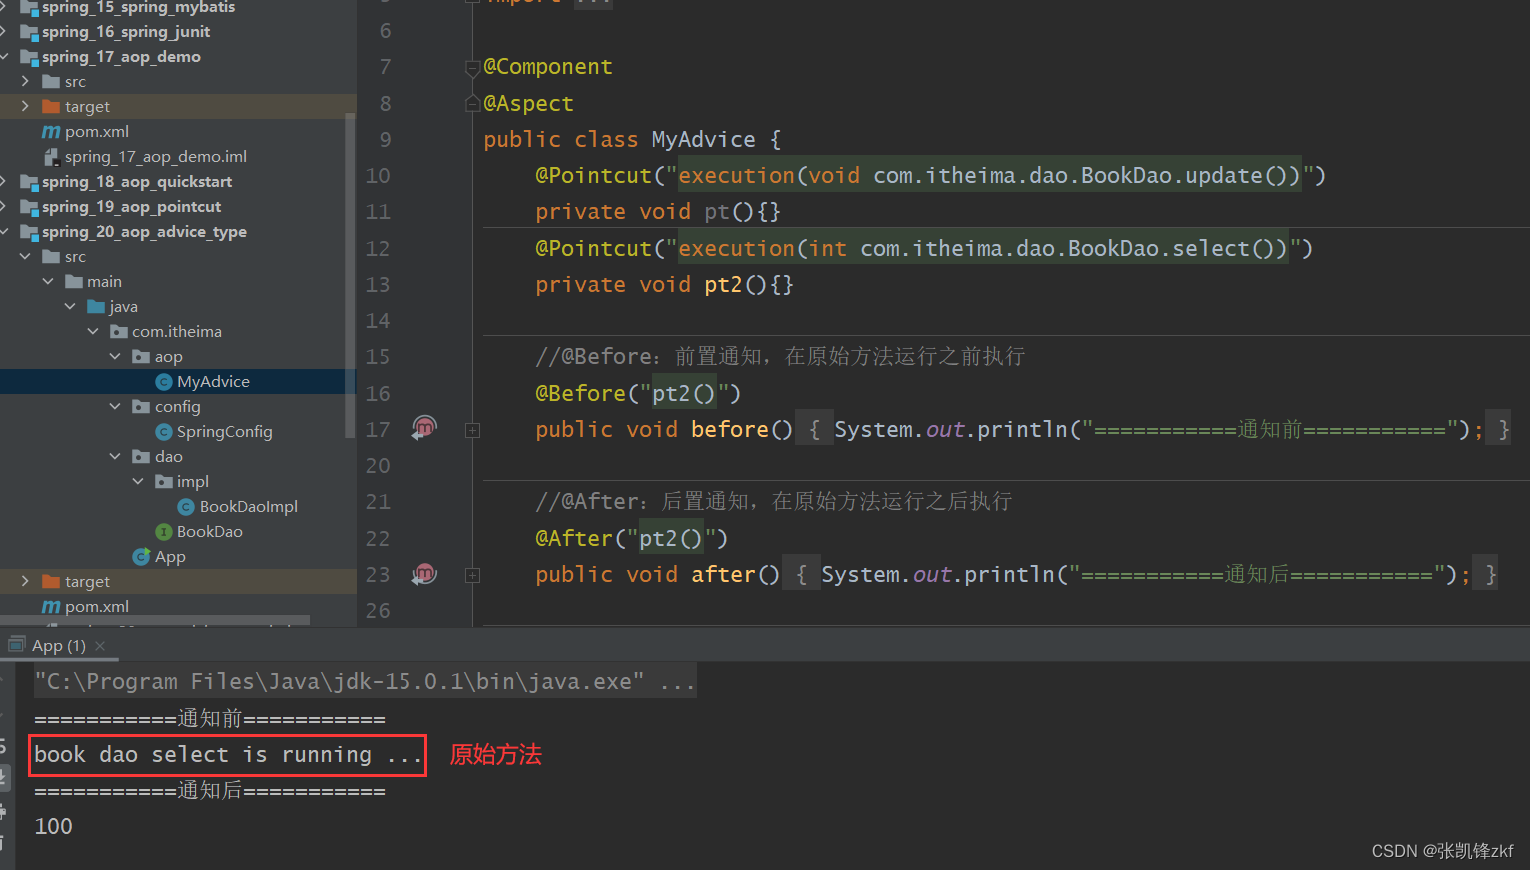Click the project tree vertical scrollbar

click(350, 275)
